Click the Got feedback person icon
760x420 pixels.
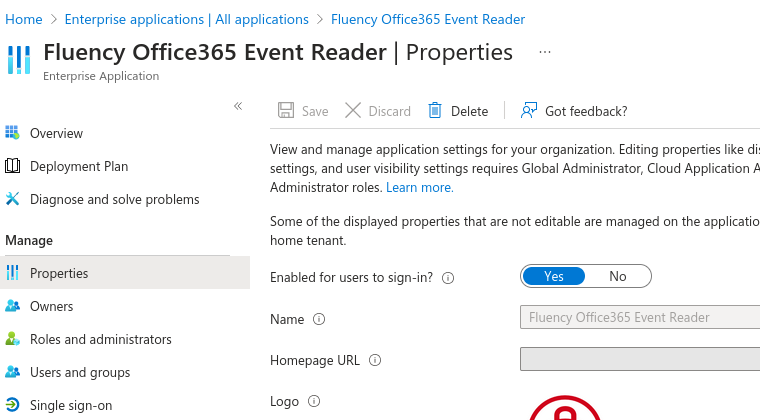pyautogui.click(x=529, y=110)
